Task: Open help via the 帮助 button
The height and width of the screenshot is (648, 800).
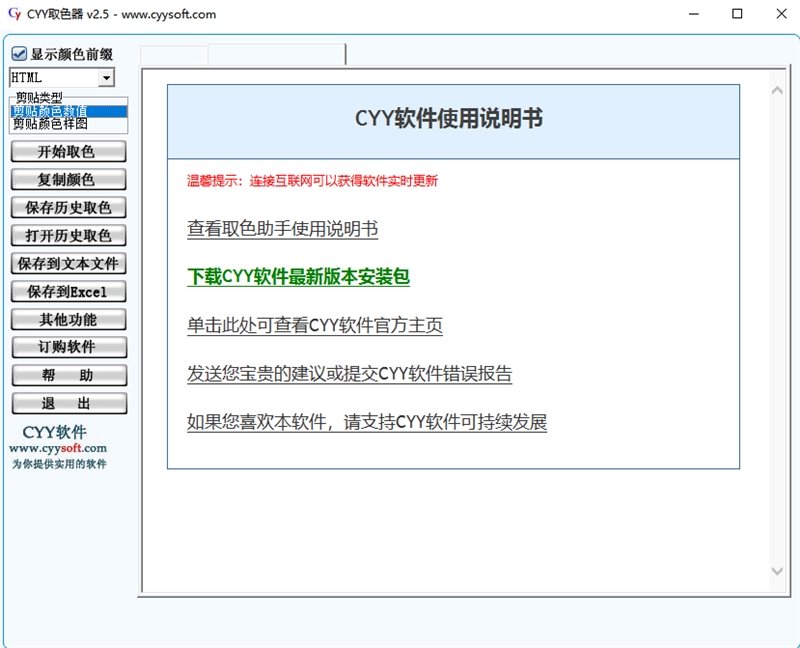Action: point(68,376)
